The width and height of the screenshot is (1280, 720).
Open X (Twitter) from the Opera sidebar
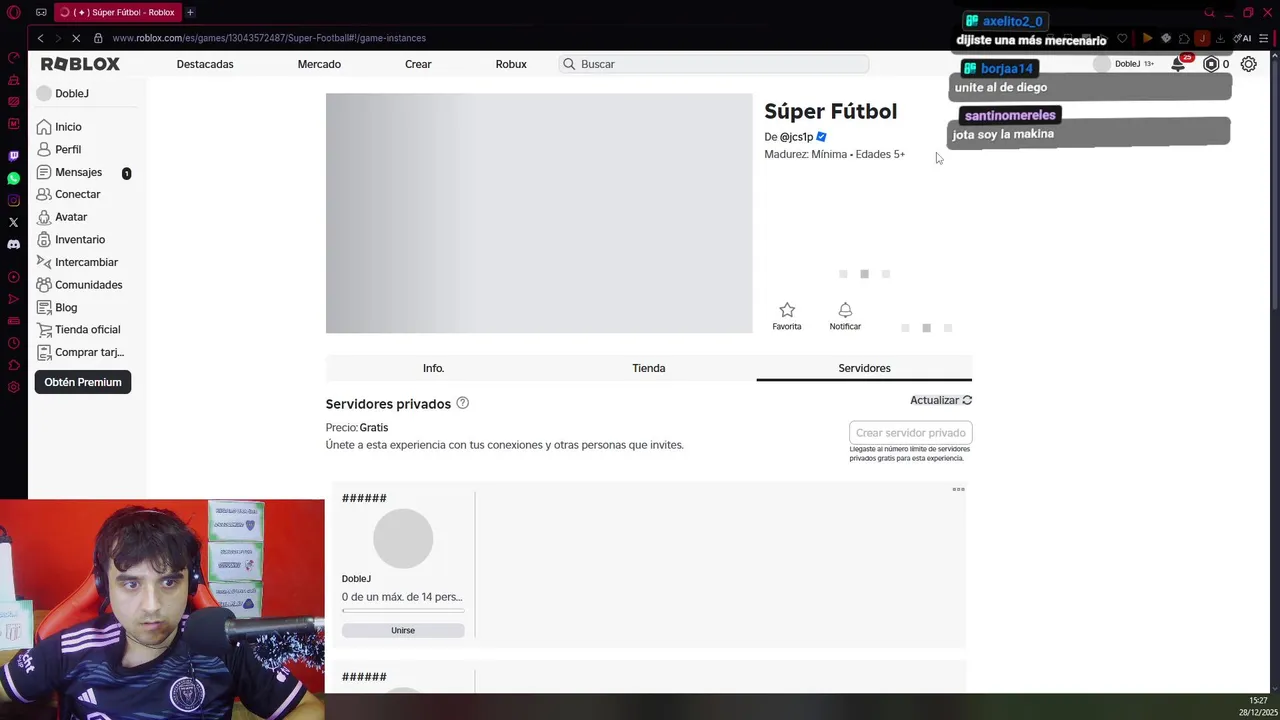[13, 222]
